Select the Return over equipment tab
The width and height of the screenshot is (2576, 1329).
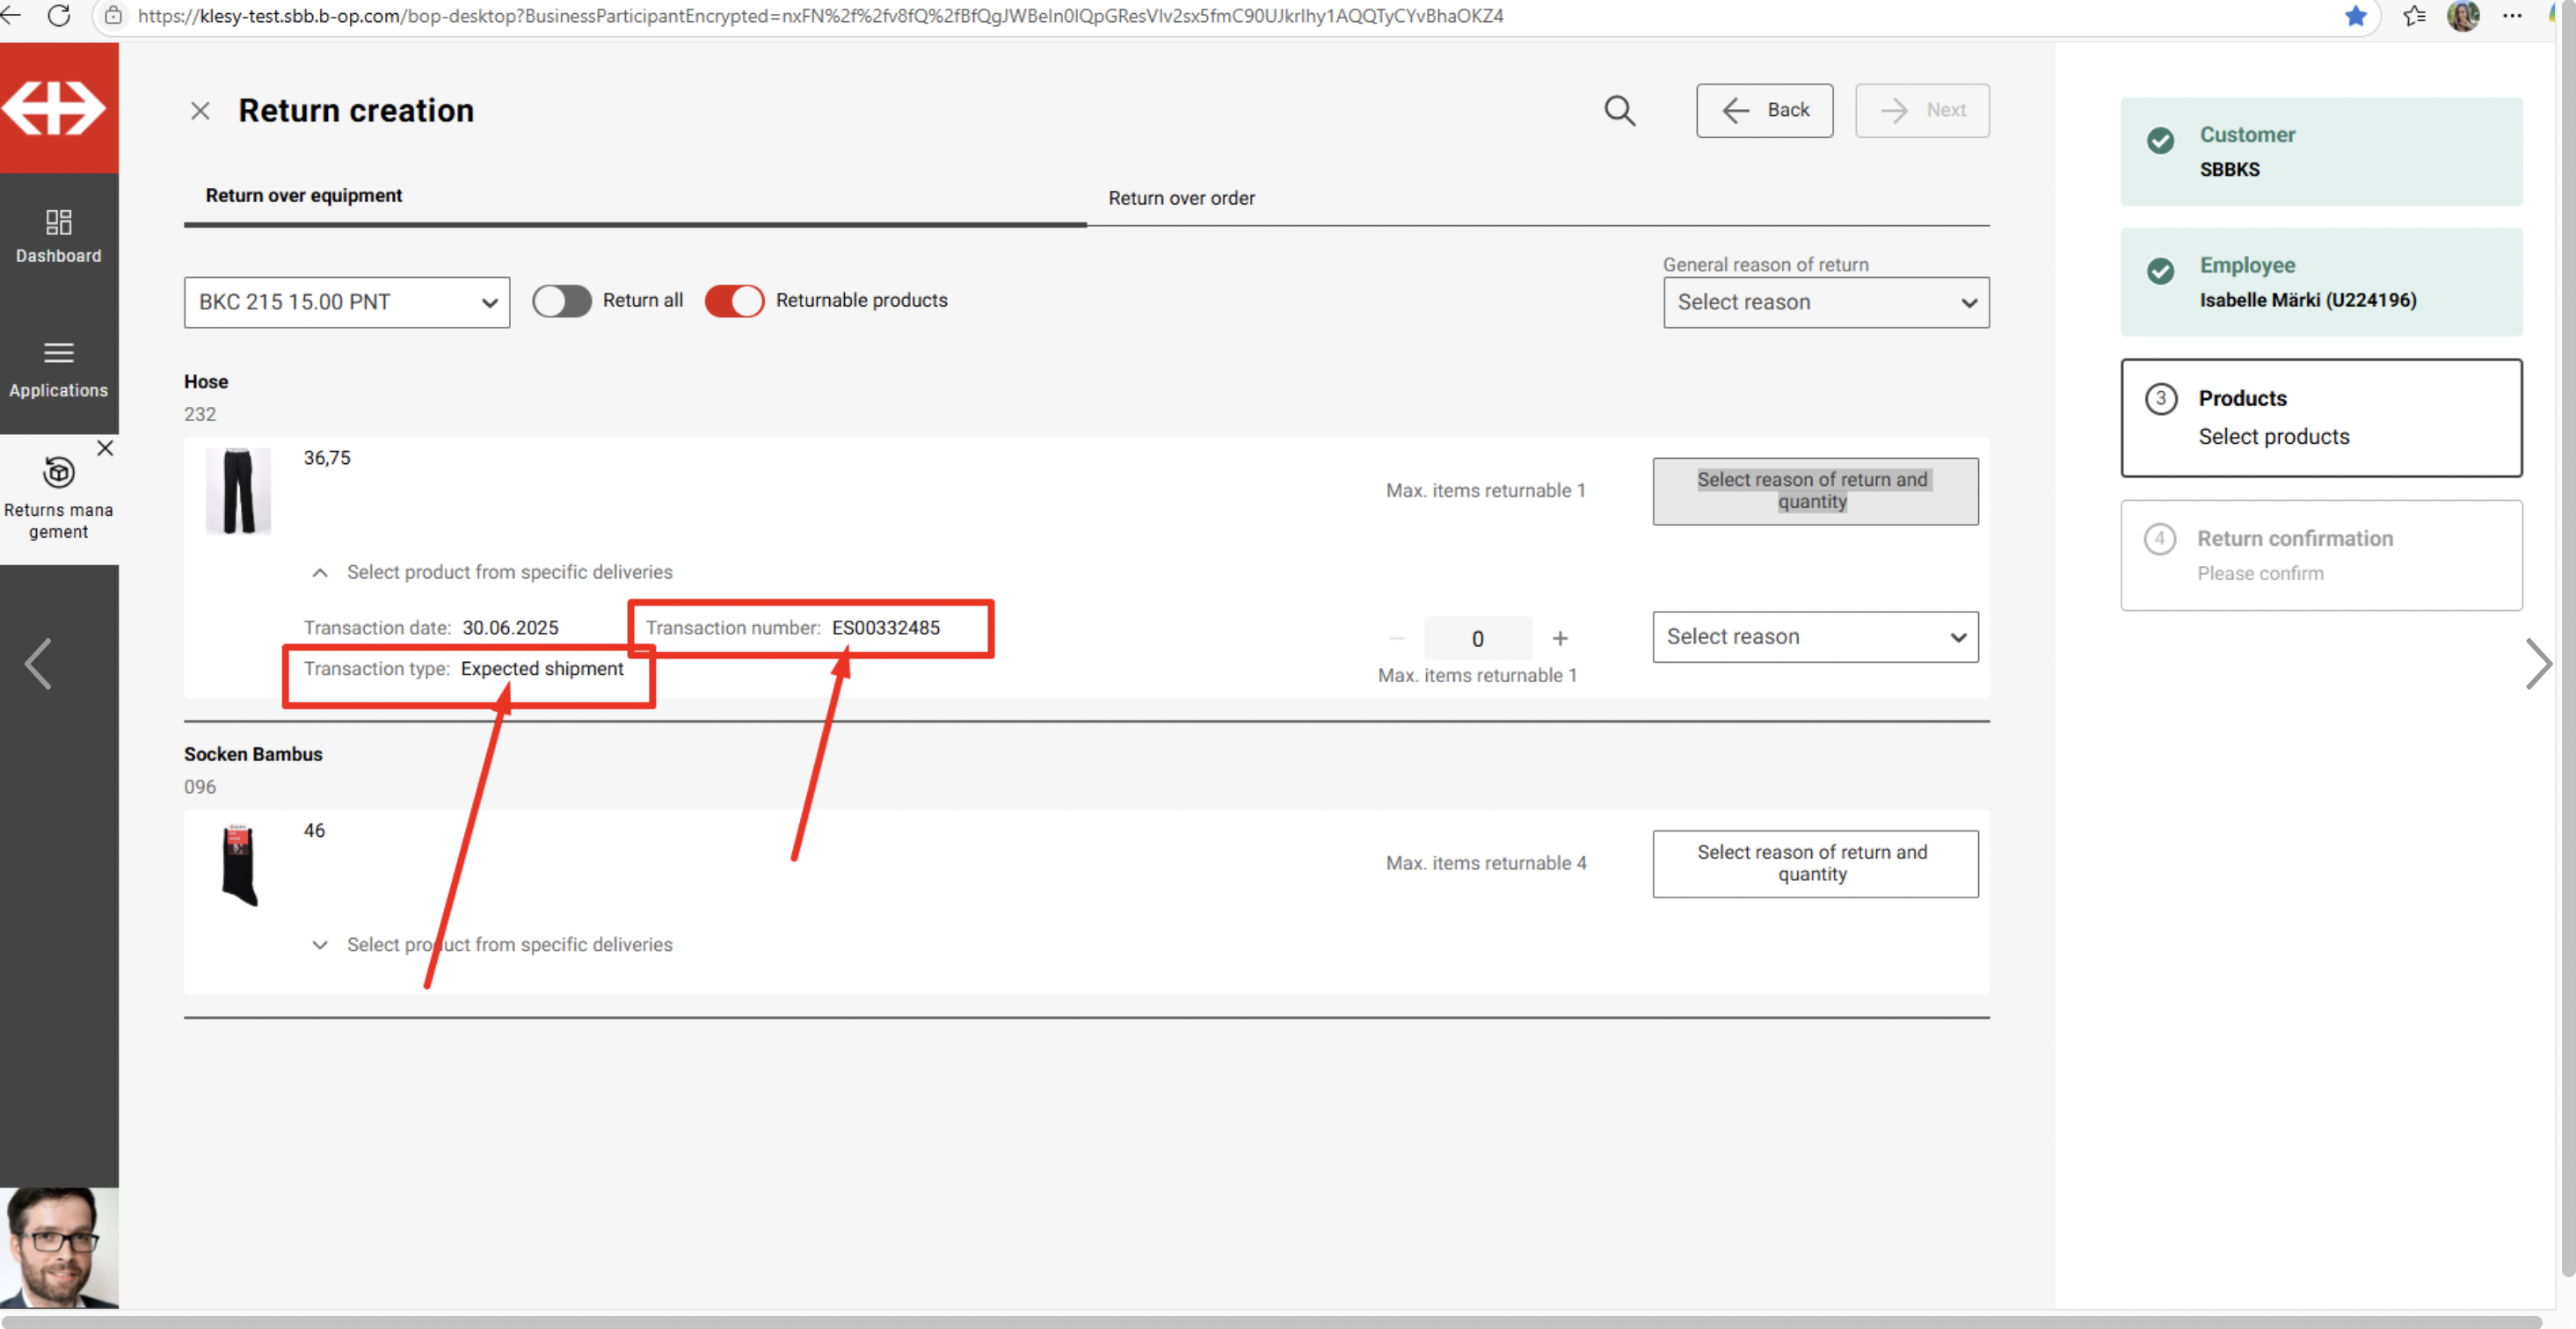tap(303, 196)
